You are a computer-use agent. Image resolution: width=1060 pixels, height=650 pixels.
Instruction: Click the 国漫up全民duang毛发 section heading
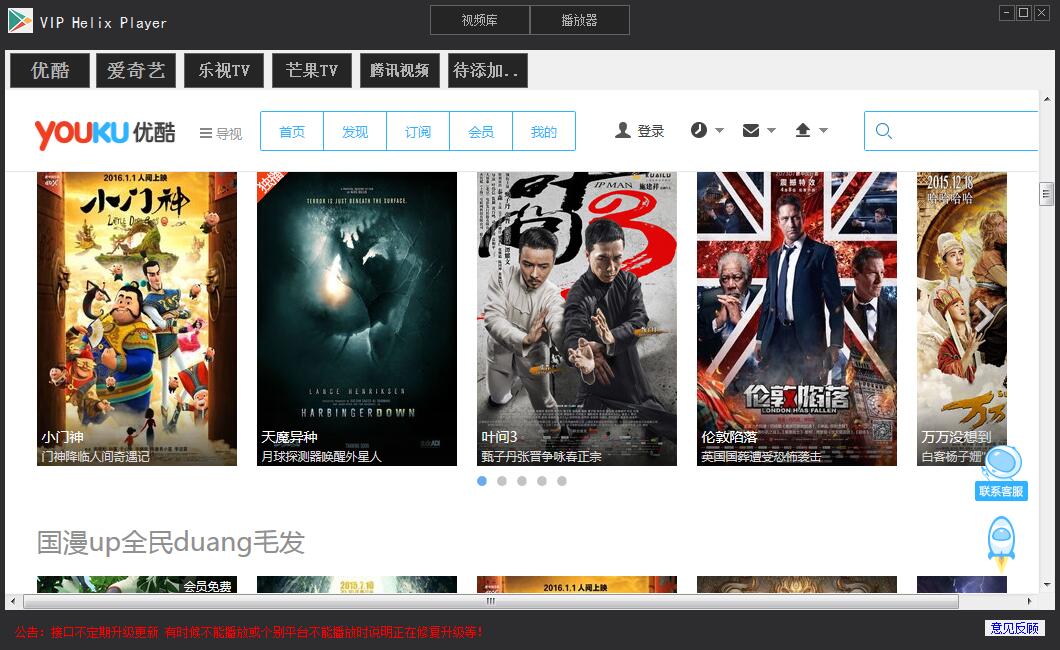coord(171,543)
